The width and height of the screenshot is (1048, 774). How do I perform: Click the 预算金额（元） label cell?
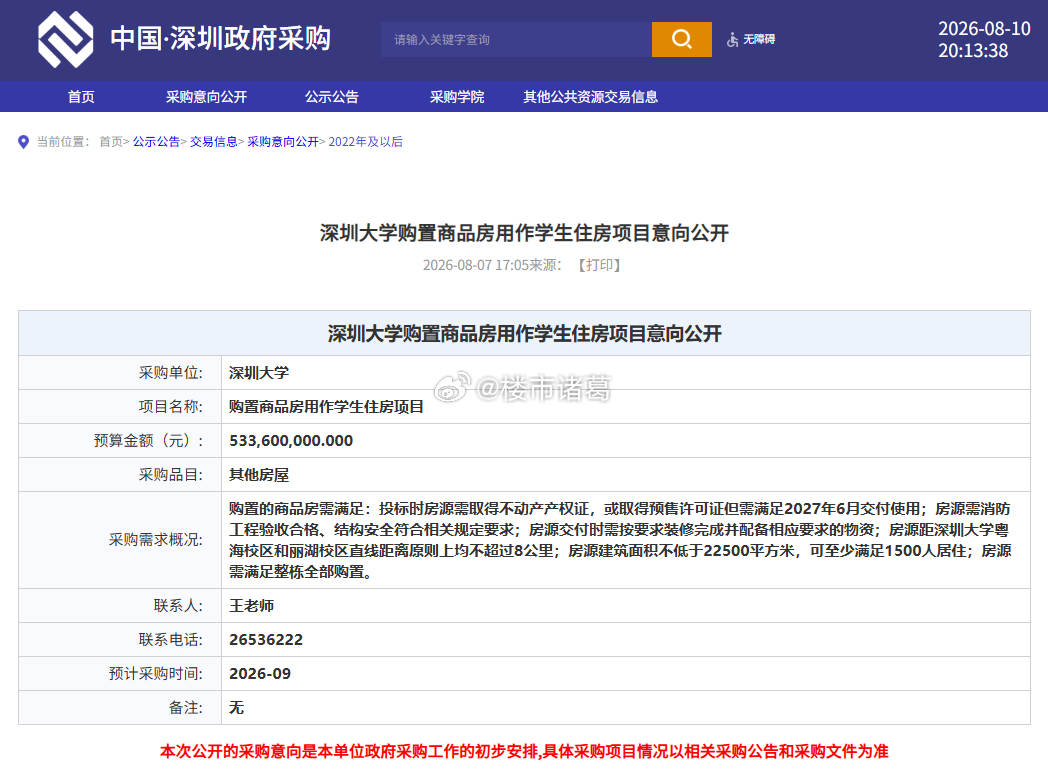pyautogui.click(x=120, y=441)
